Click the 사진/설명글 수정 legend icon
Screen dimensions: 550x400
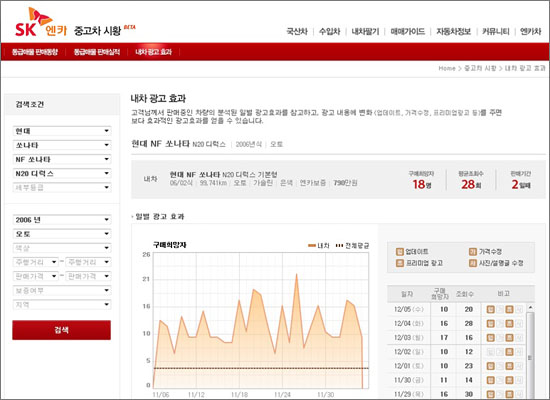[x=473, y=263]
